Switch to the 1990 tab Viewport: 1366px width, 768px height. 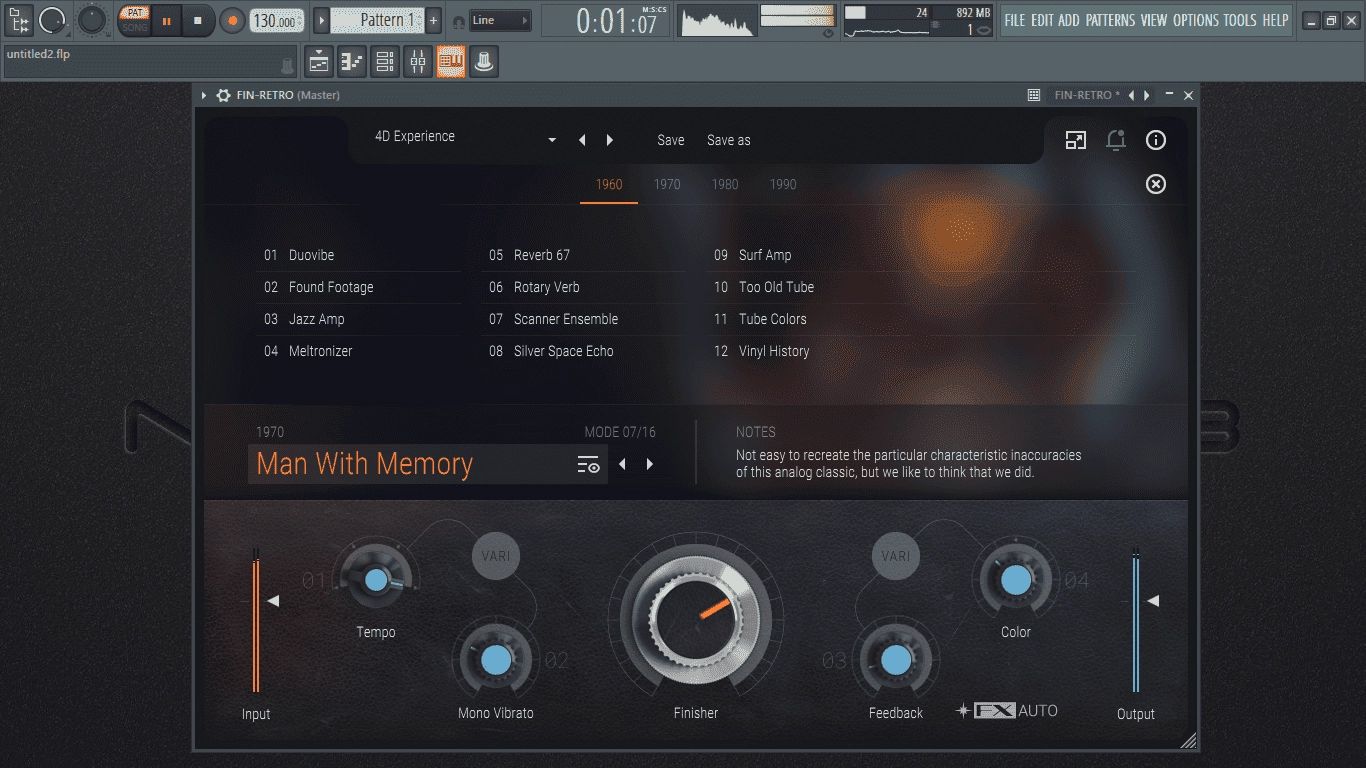click(783, 184)
